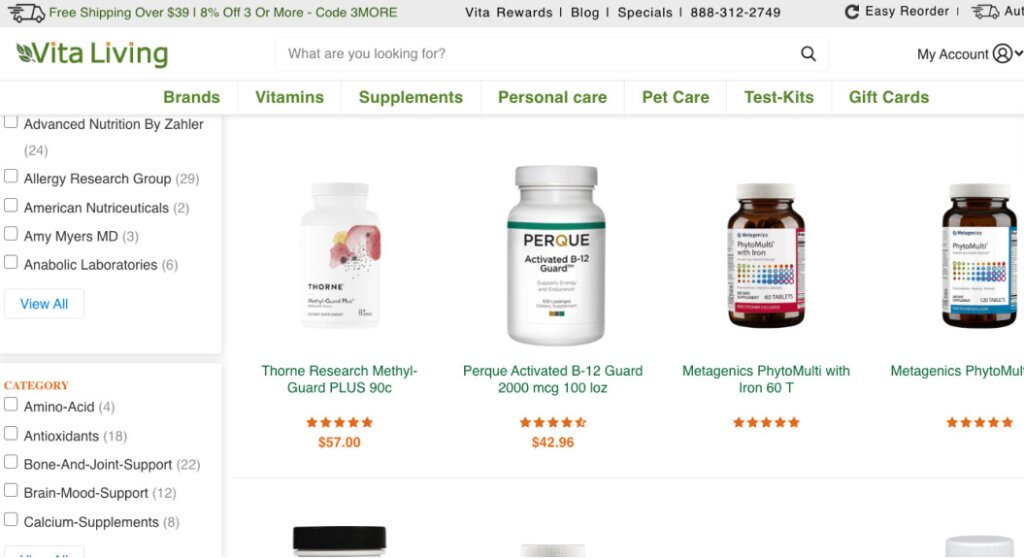Go to the Pet Care tab

click(675, 97)
